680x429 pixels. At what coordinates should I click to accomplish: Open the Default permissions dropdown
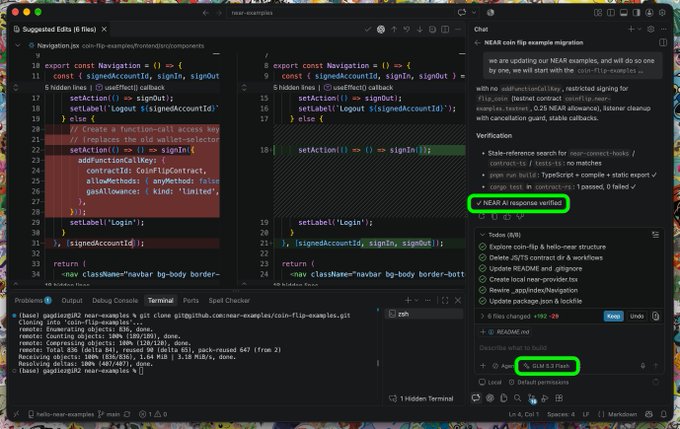coord(539,382)
